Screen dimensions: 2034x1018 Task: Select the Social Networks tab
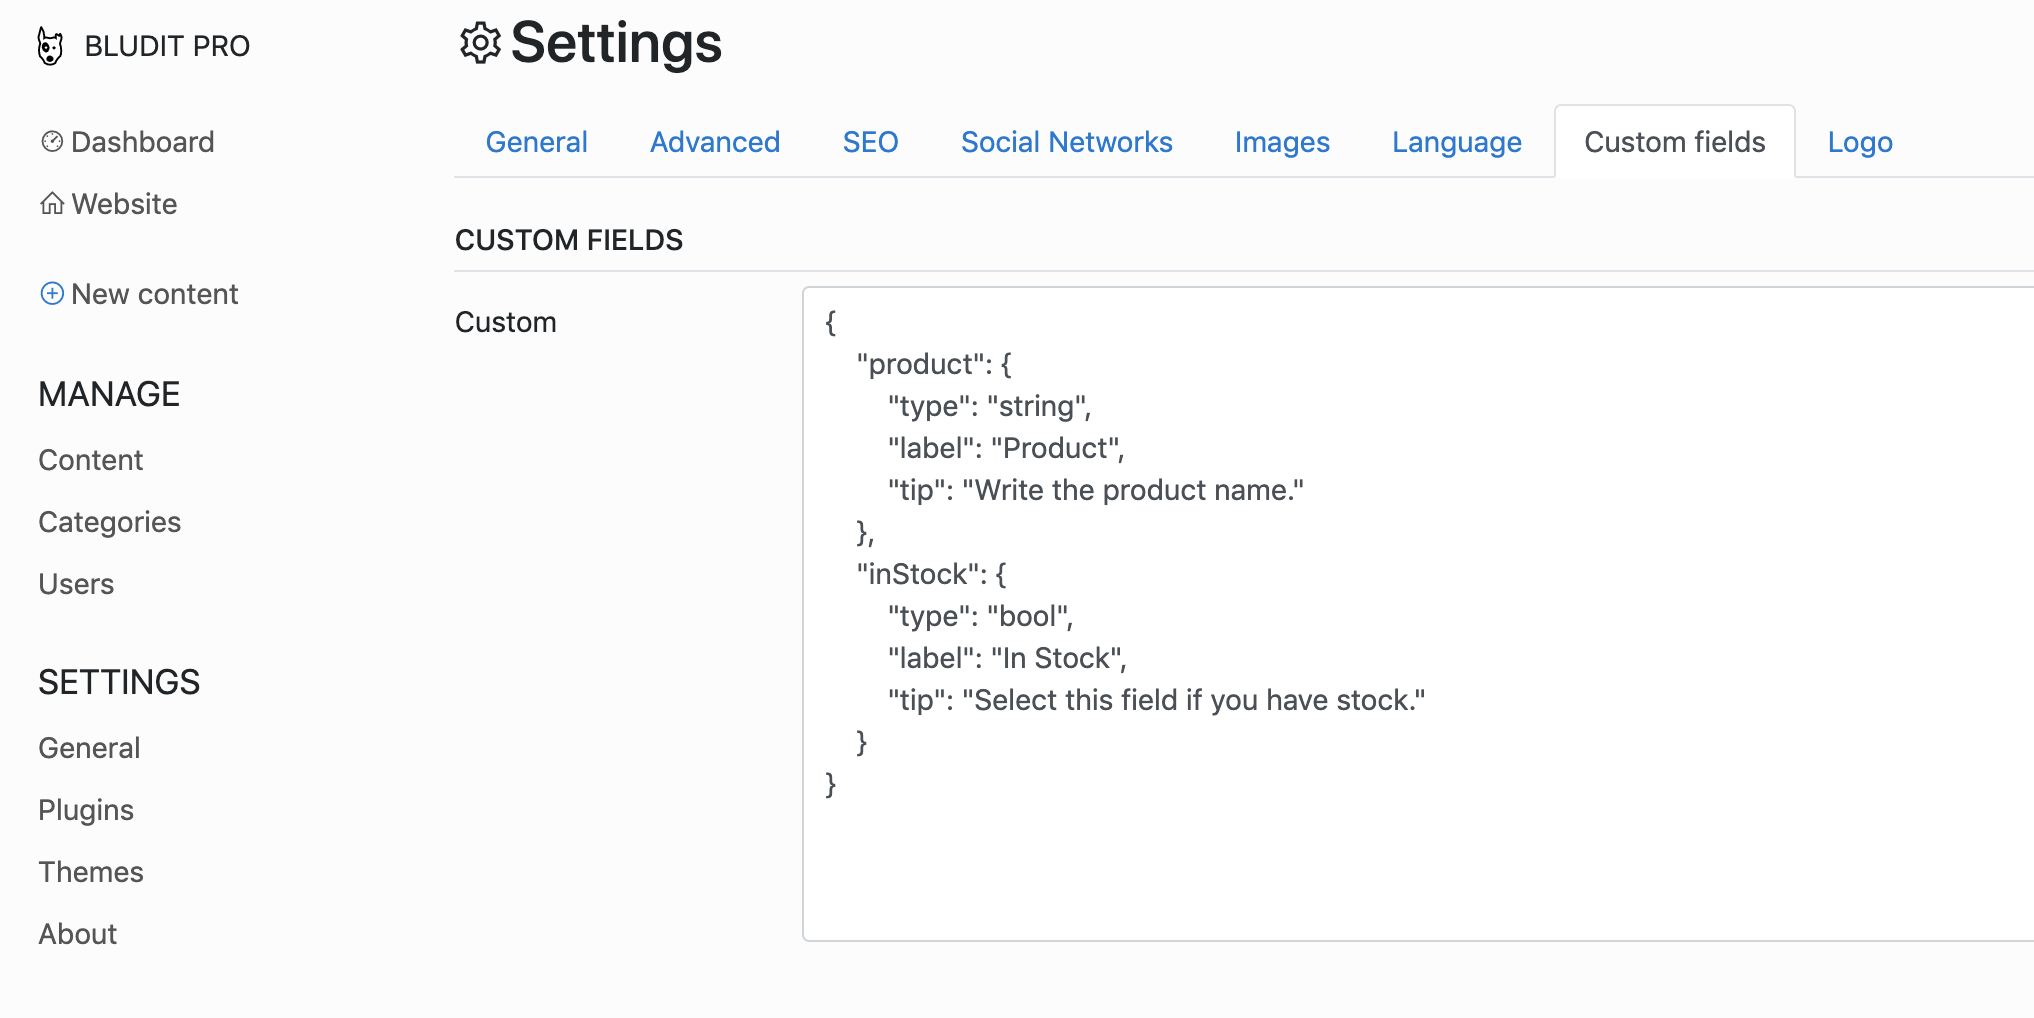click(1066, 142)
